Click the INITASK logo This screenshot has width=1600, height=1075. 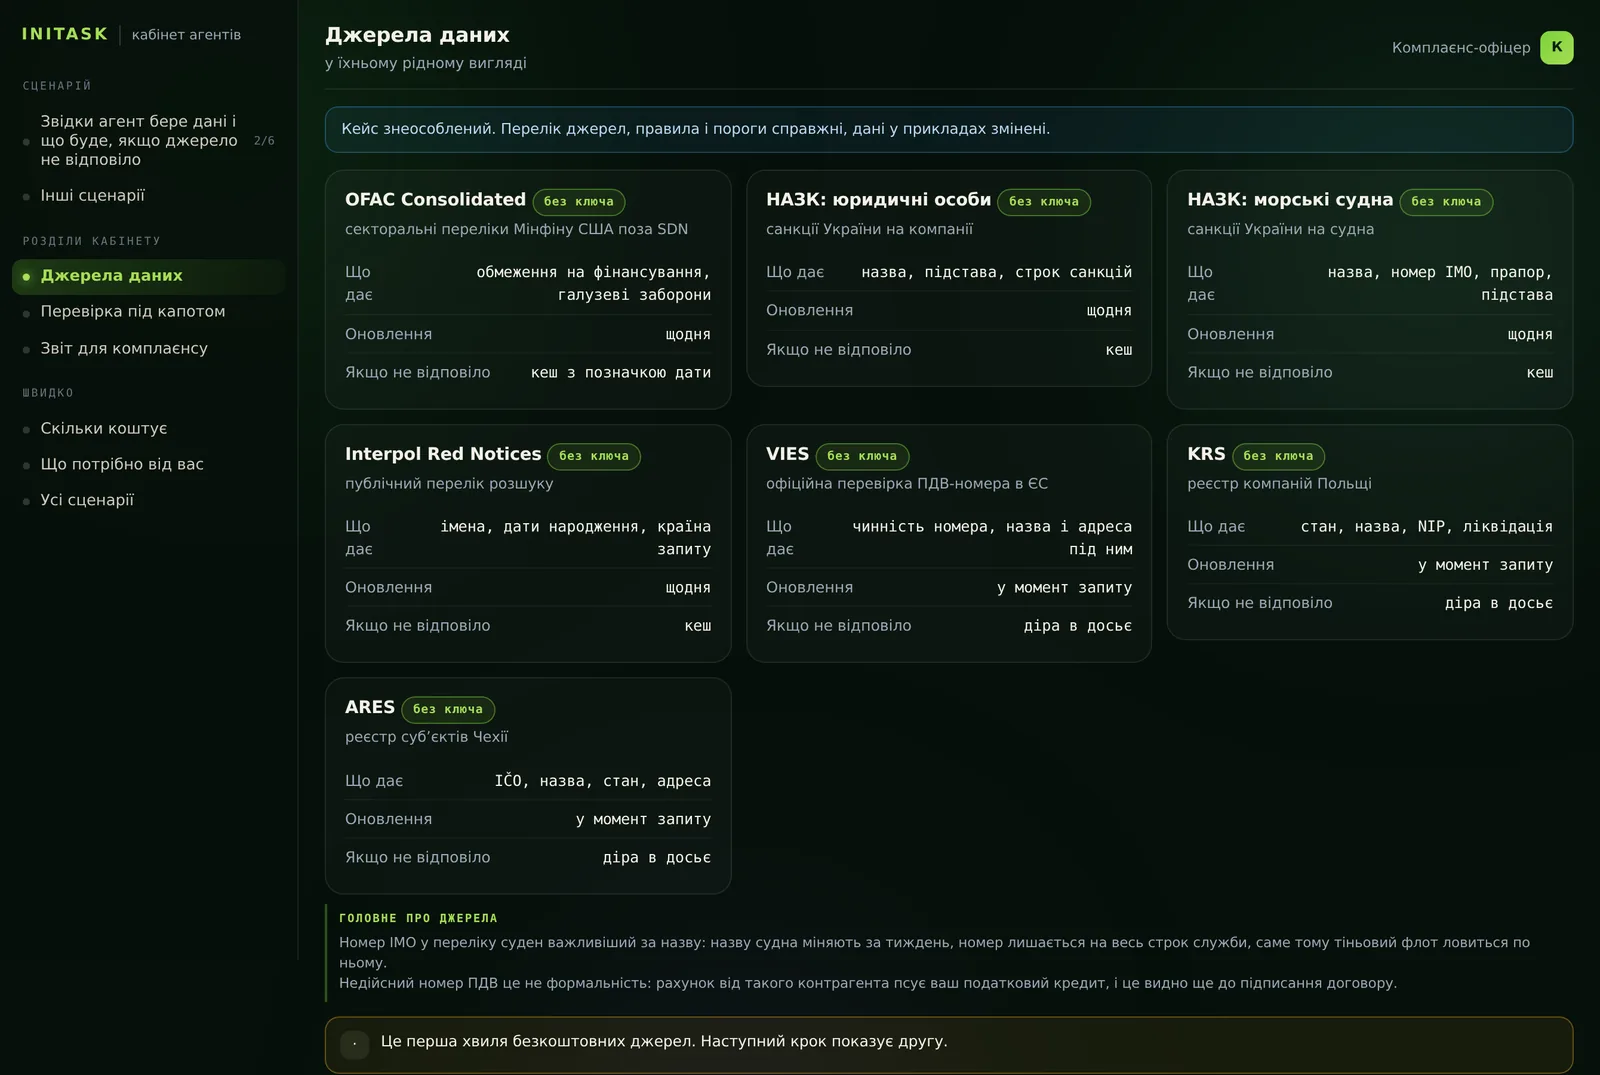[65, 34]
